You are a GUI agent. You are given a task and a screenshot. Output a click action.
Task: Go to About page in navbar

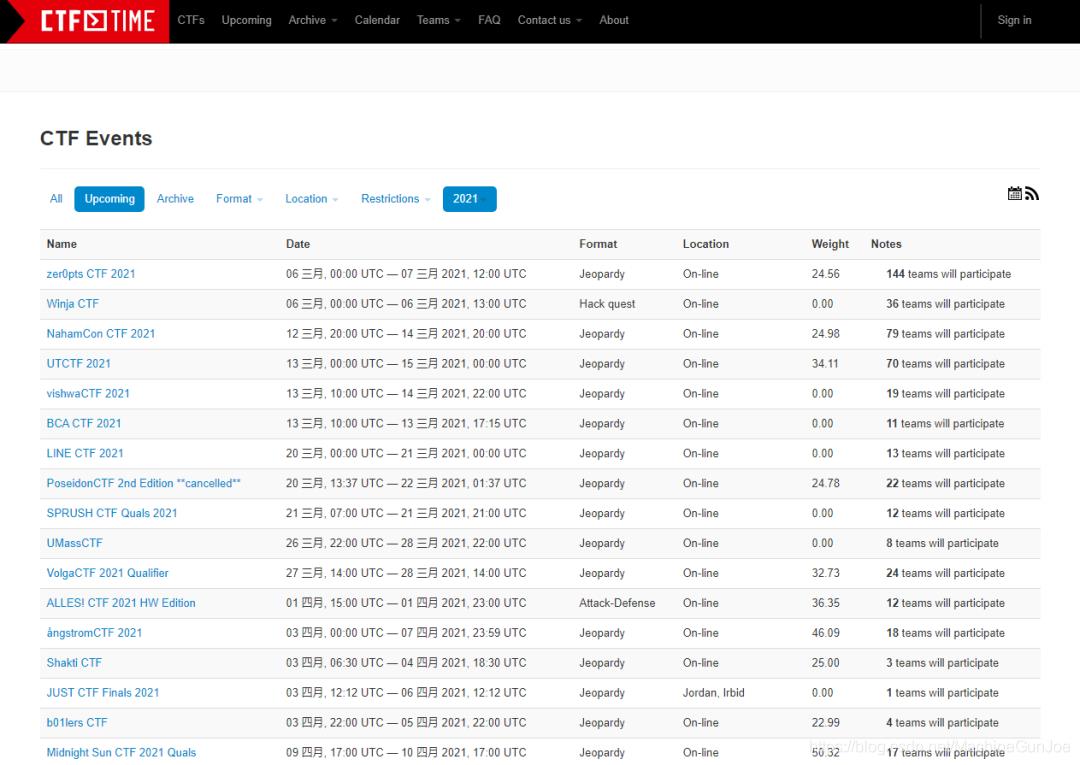(614, 20)
